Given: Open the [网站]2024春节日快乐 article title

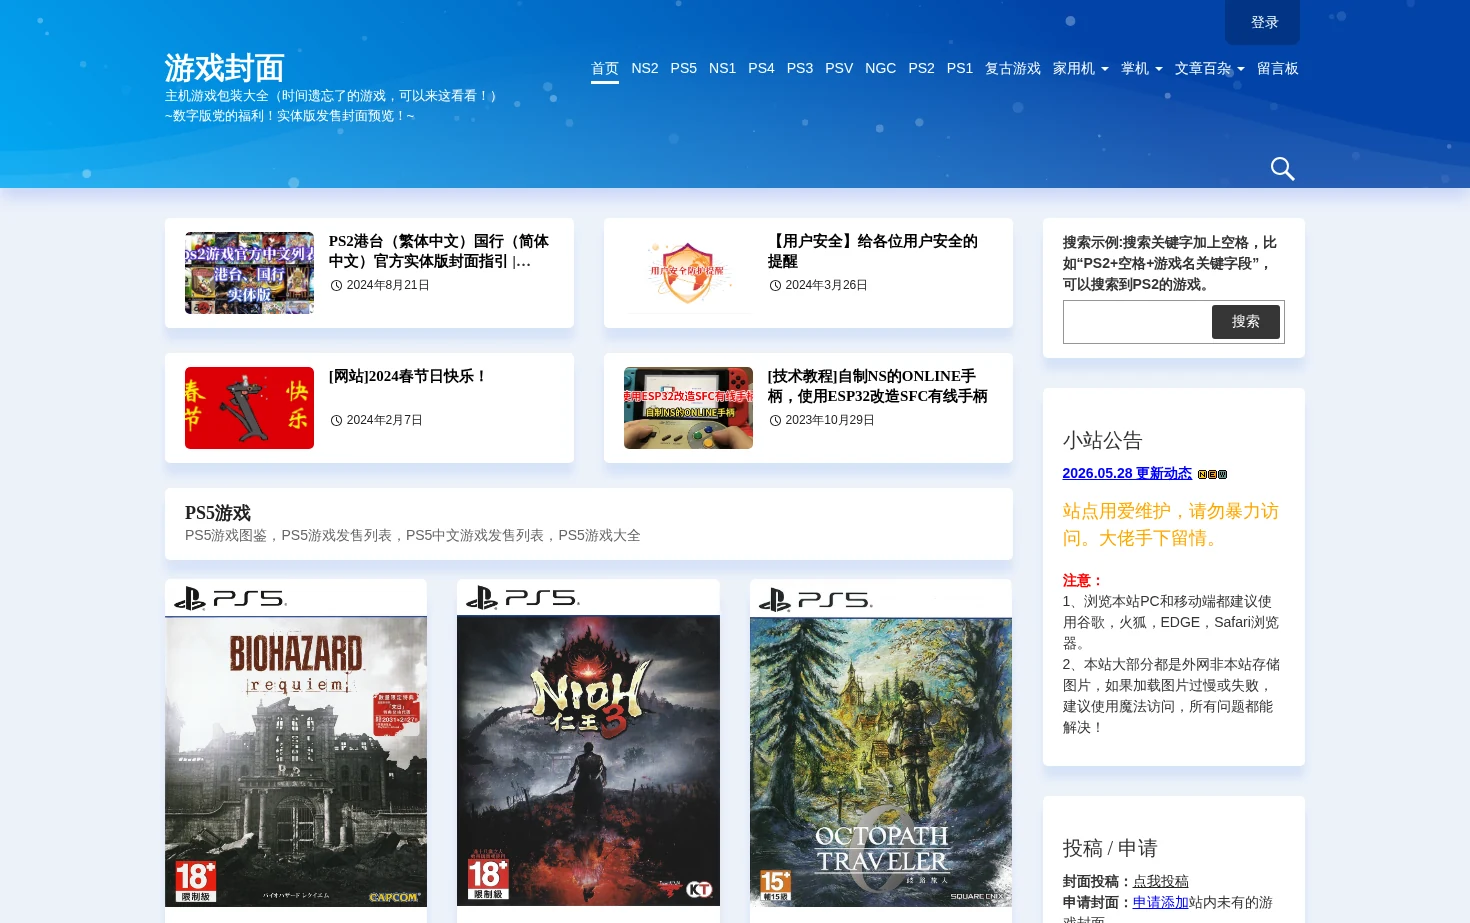Looking at the screenshot, I should [x=408, y=376].
